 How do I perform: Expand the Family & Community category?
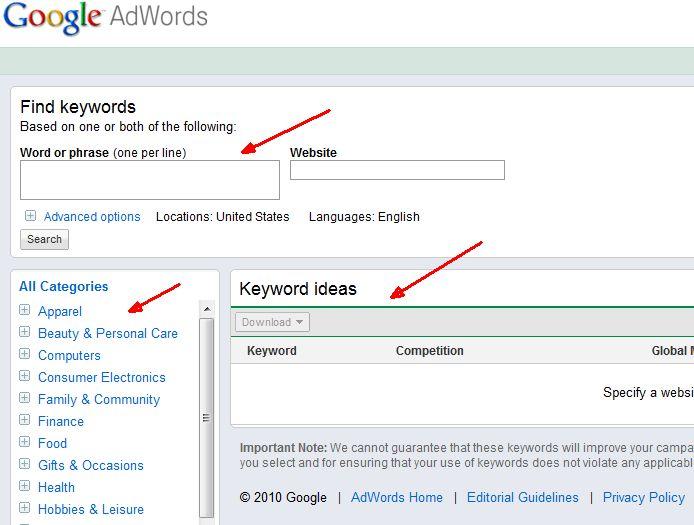(25, 398)
